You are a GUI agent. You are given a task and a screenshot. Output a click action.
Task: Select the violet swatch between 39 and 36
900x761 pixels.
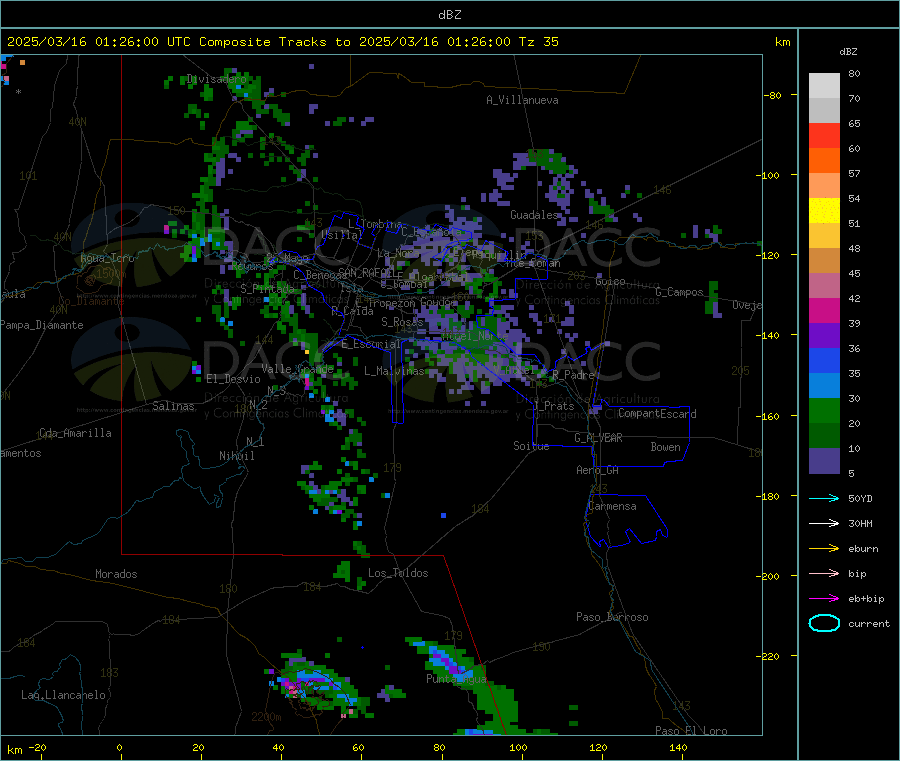(824, 336)
